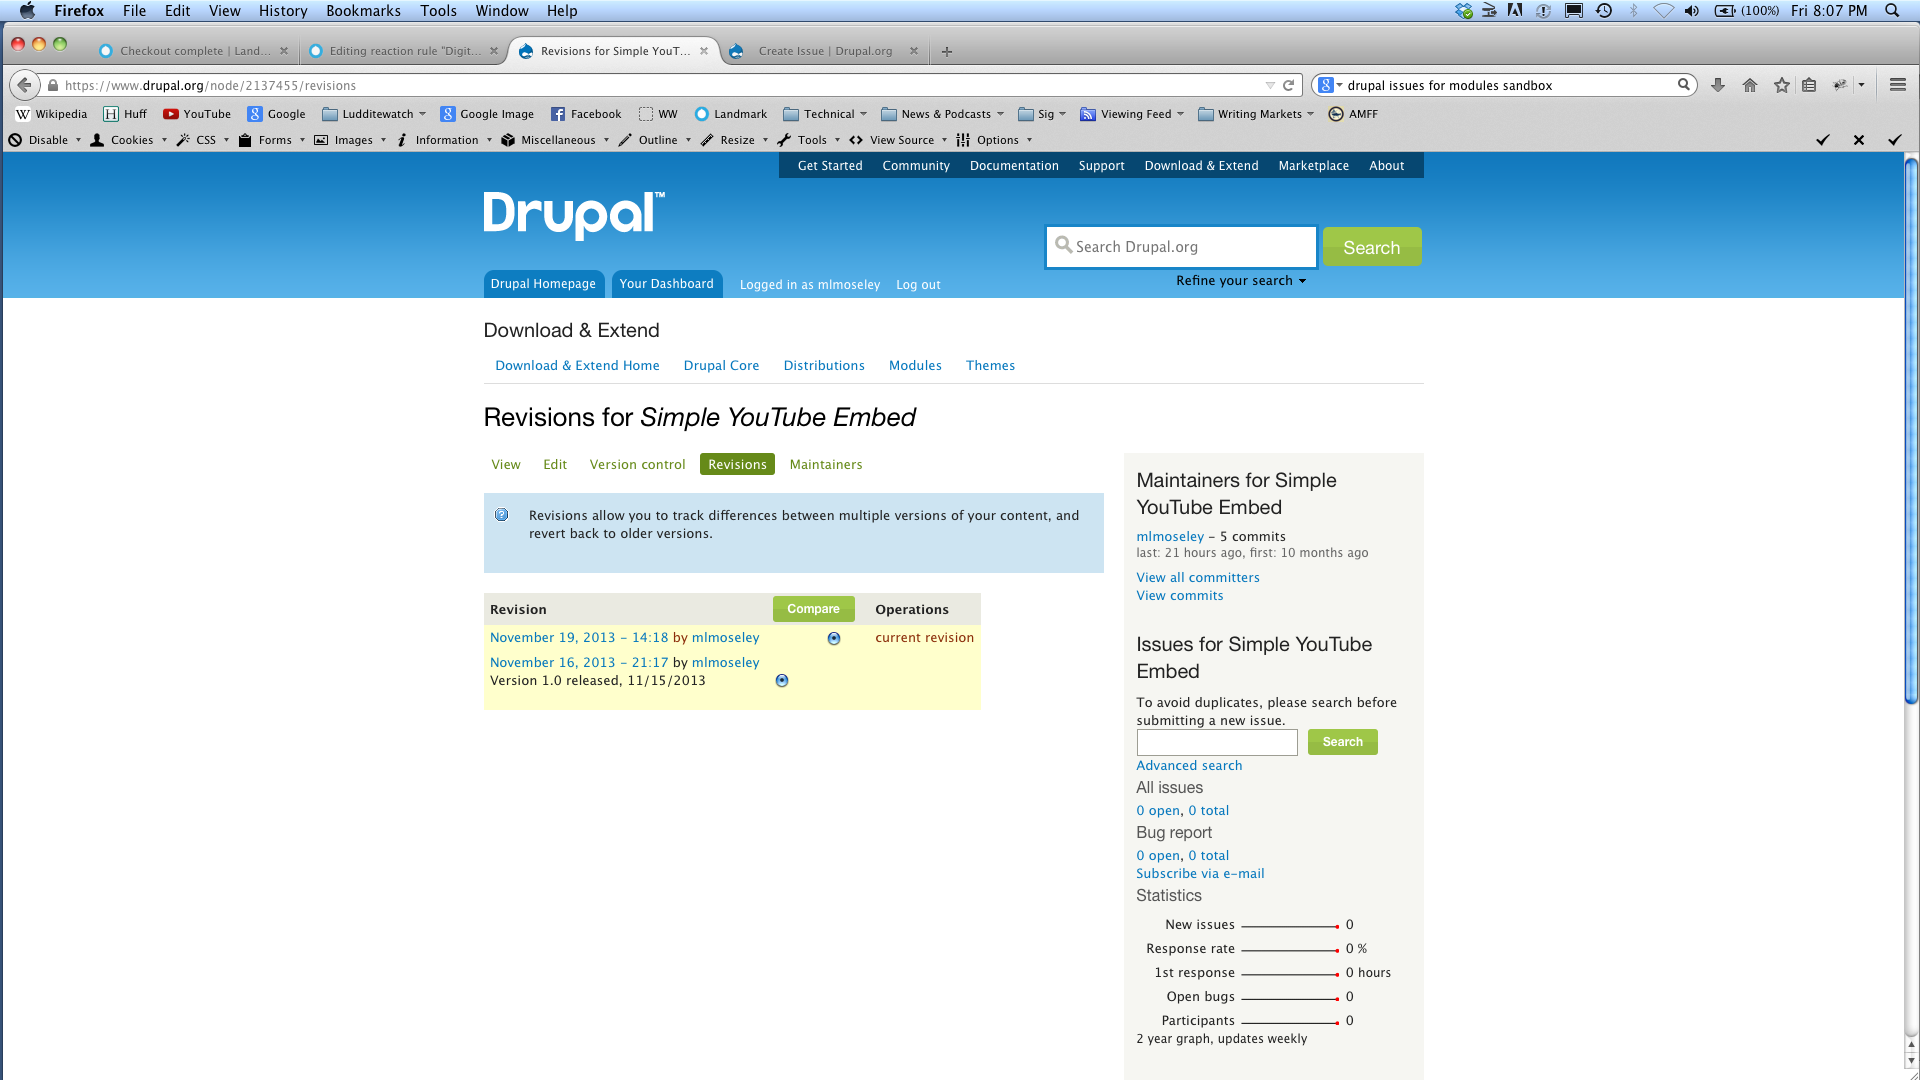The image size is (1920, 1080).
Task: Click the info icon in the revisions notice
Action: (502, 514)
